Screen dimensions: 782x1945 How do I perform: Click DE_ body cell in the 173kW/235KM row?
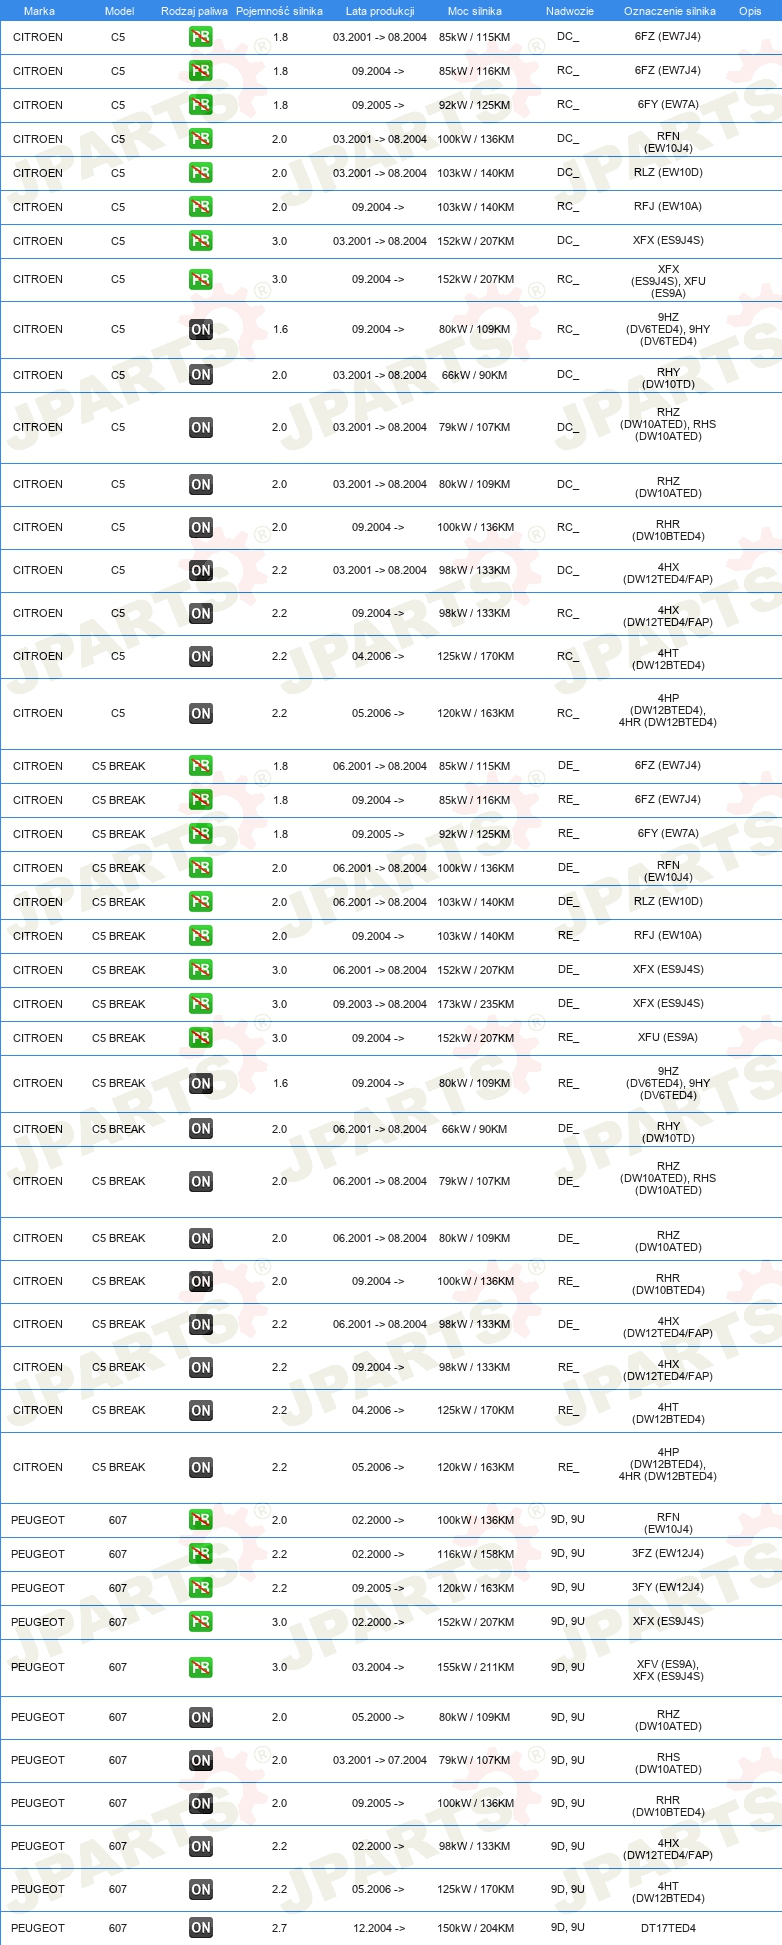pos(568,1003)
